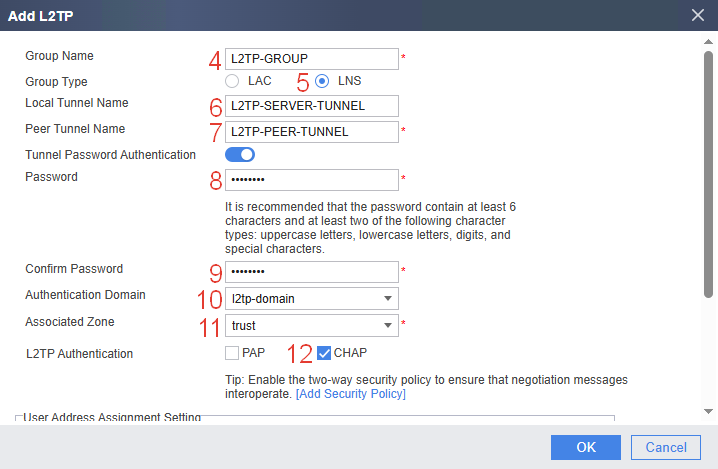The width and height of the screenshot is (718, 469).
Task: Toggle Tunnel Password Authentication switch
Action: click(x=240, y=155)
